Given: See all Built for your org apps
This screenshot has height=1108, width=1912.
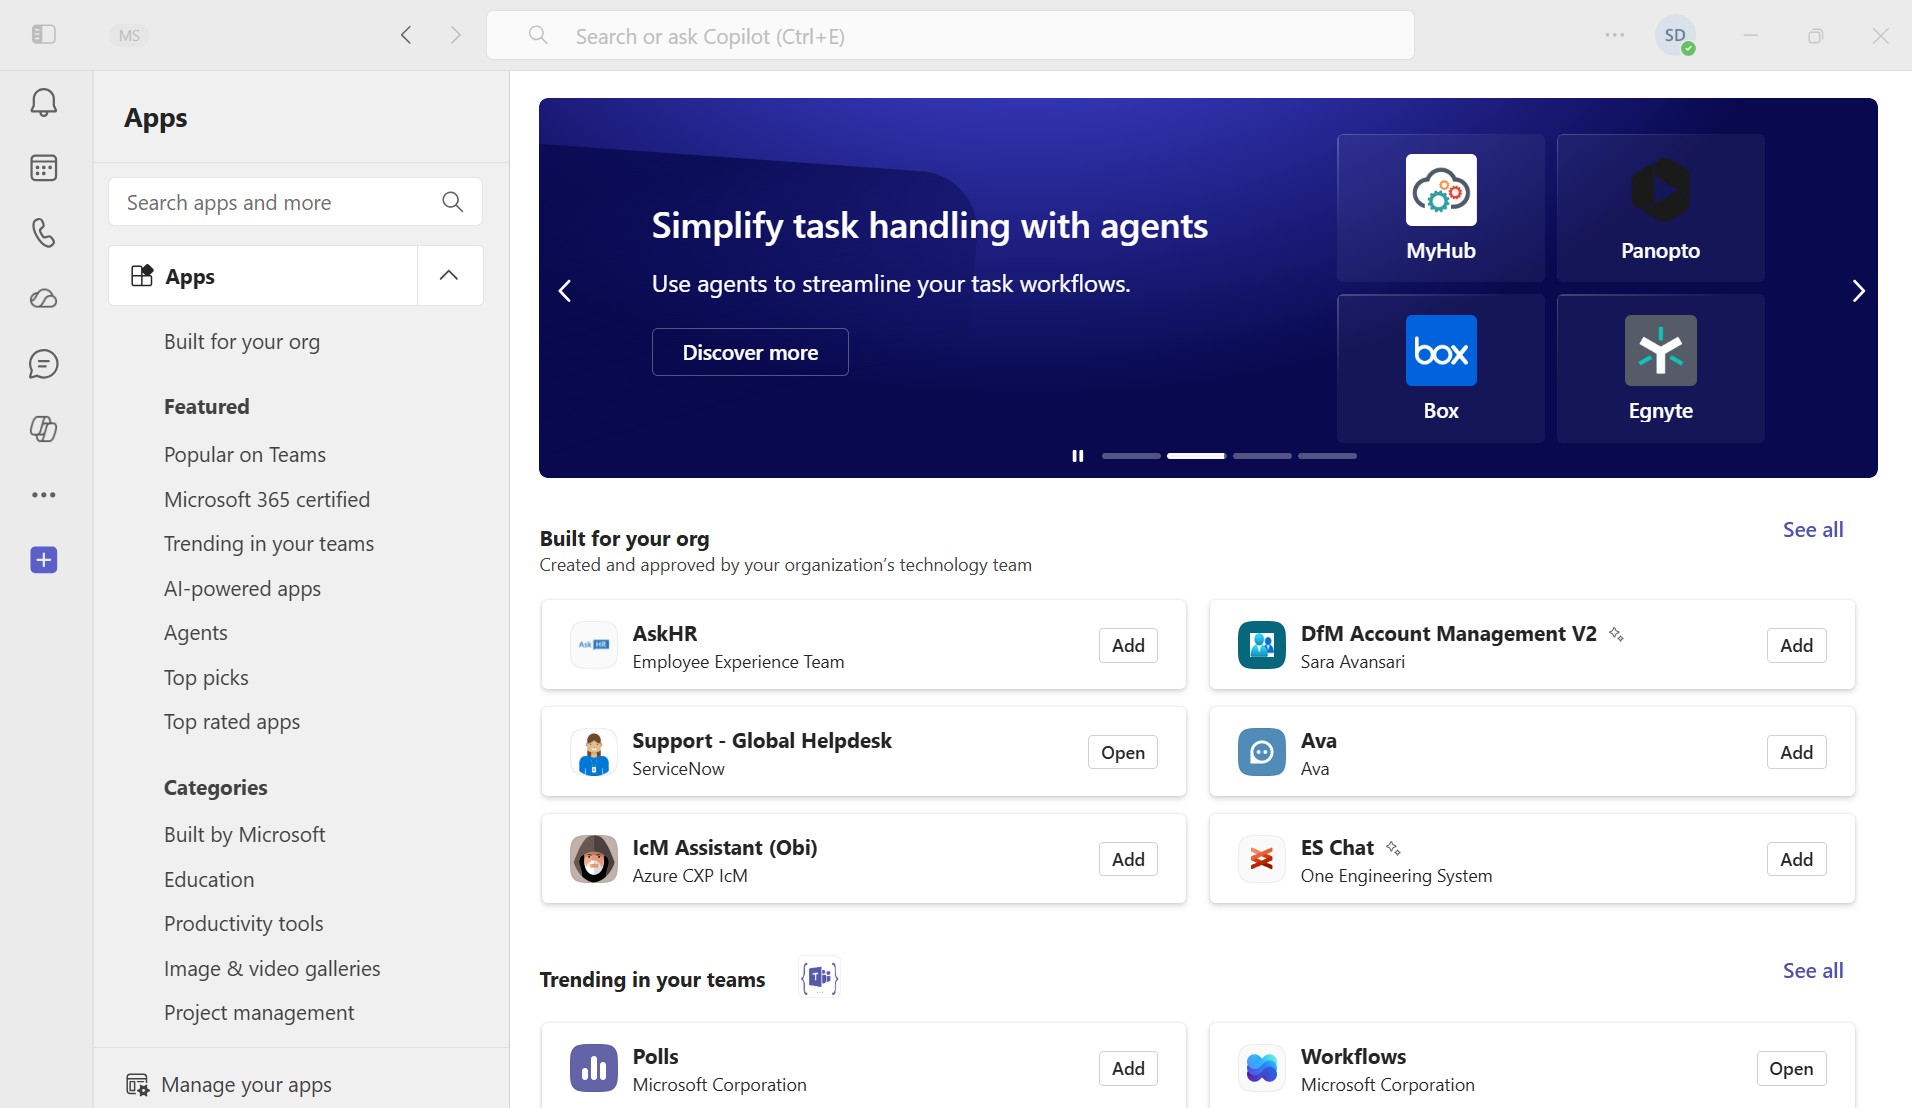Looking at the screenshot, I should tap(1813, 530).
